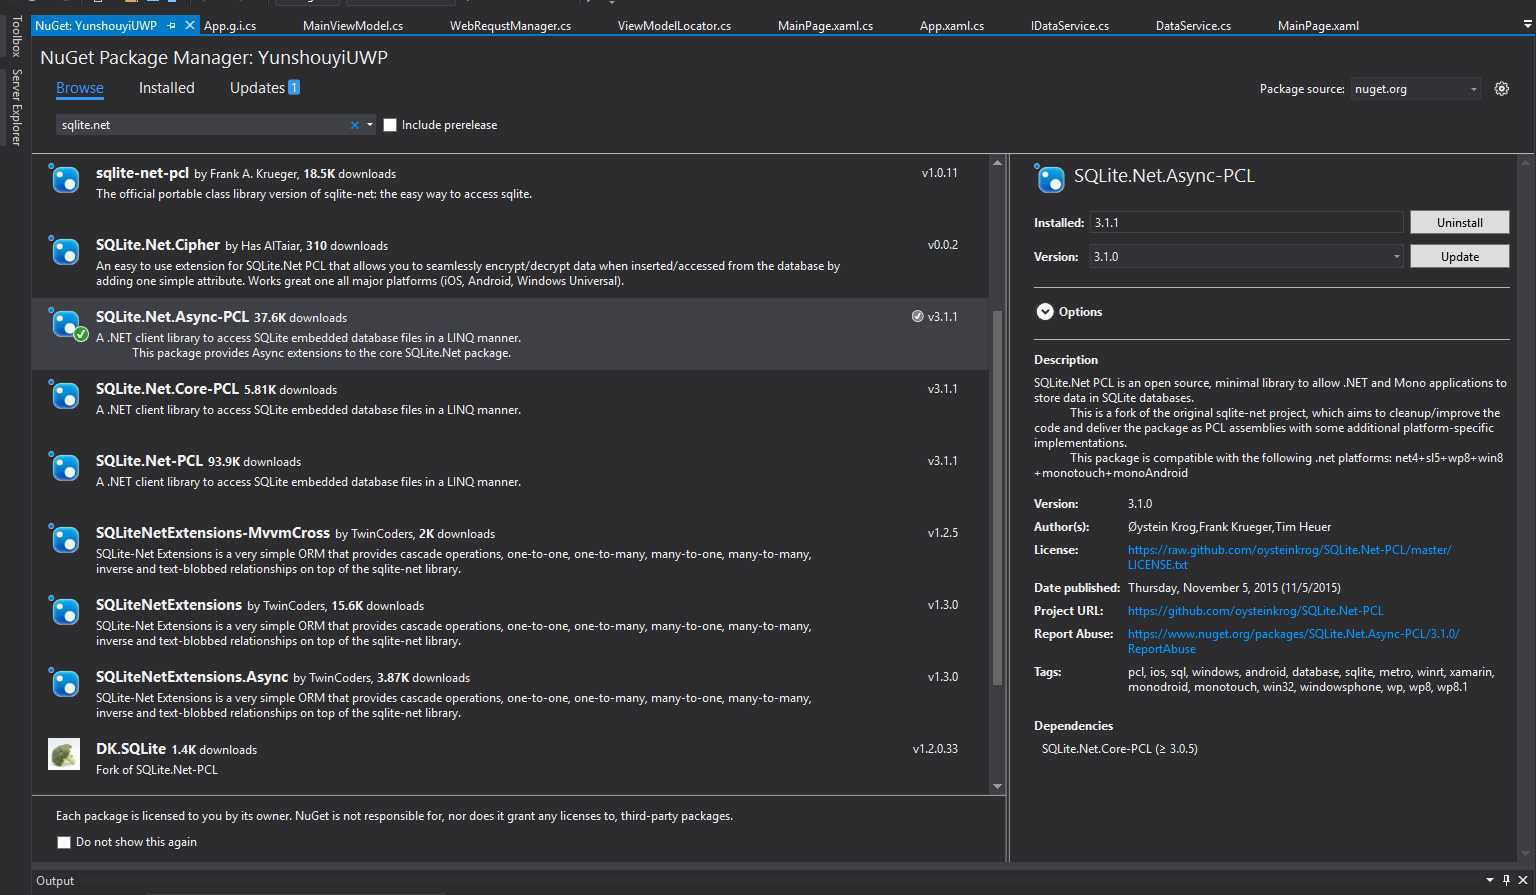This screenshot has height=895, width=1536.
Task: Open the ReportAbuse link
Action: coord(1293,641)
